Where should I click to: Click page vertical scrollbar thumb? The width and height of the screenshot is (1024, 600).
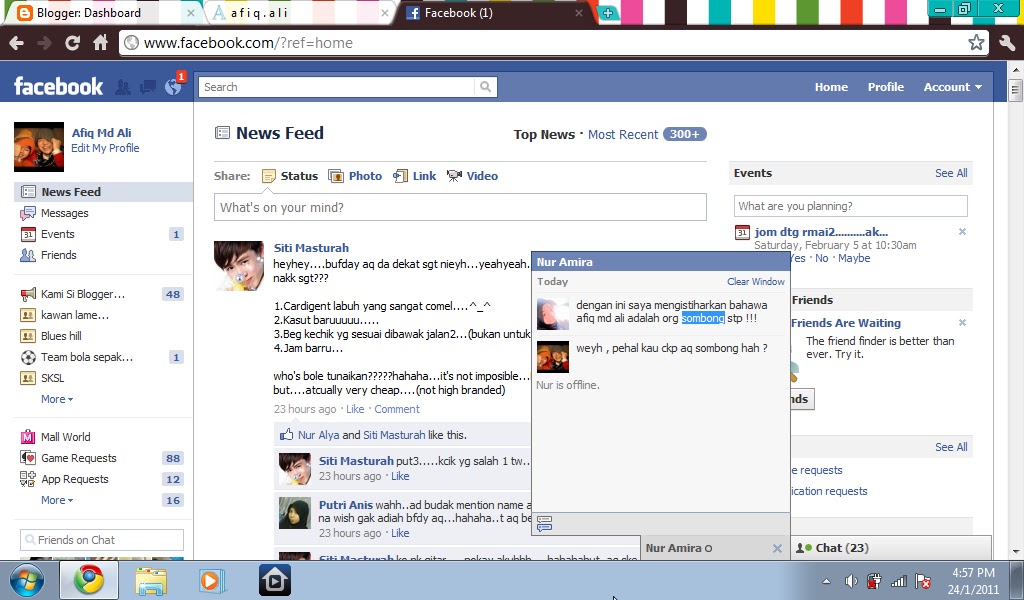click(1015, 89)
